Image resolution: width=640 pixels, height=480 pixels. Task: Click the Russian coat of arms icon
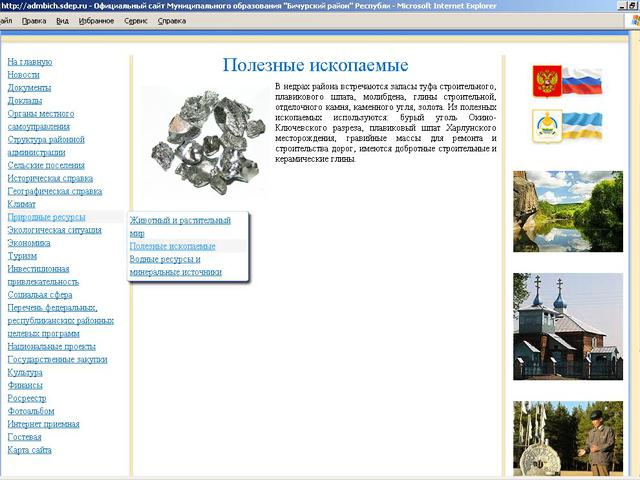pyautogui.click(x=547, y=82)
